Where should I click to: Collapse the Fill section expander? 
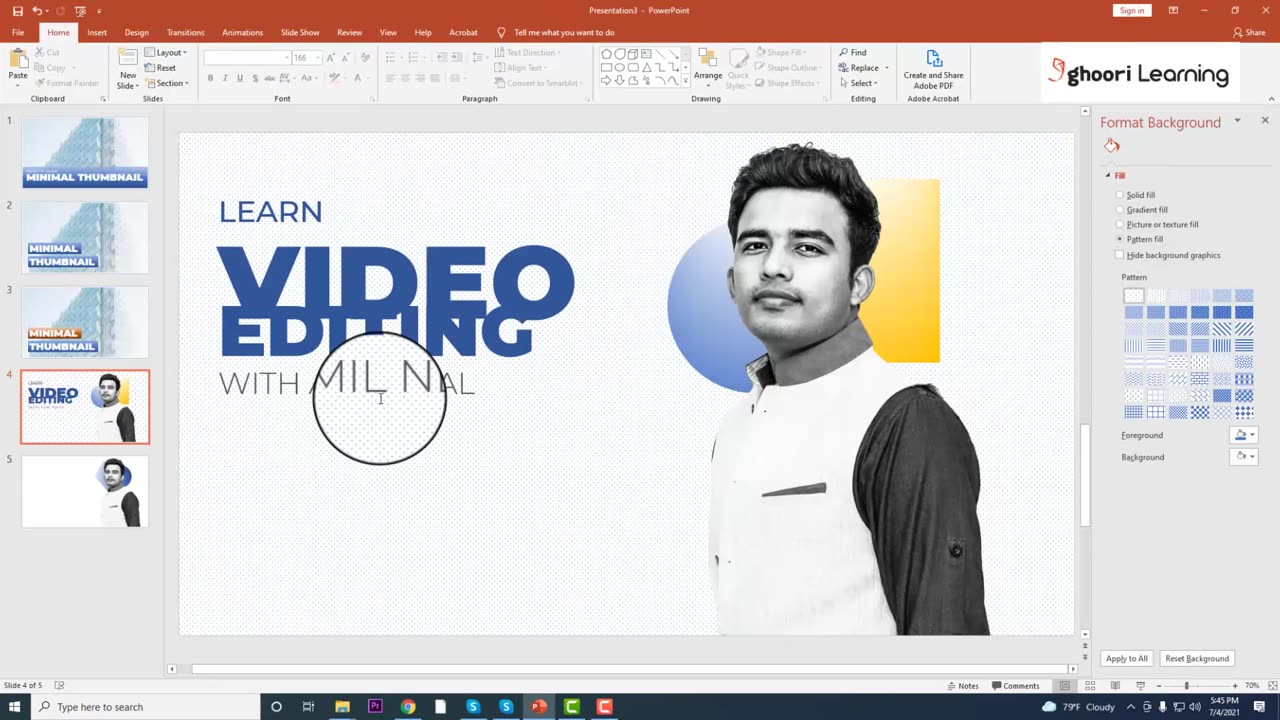(1108, 176)
